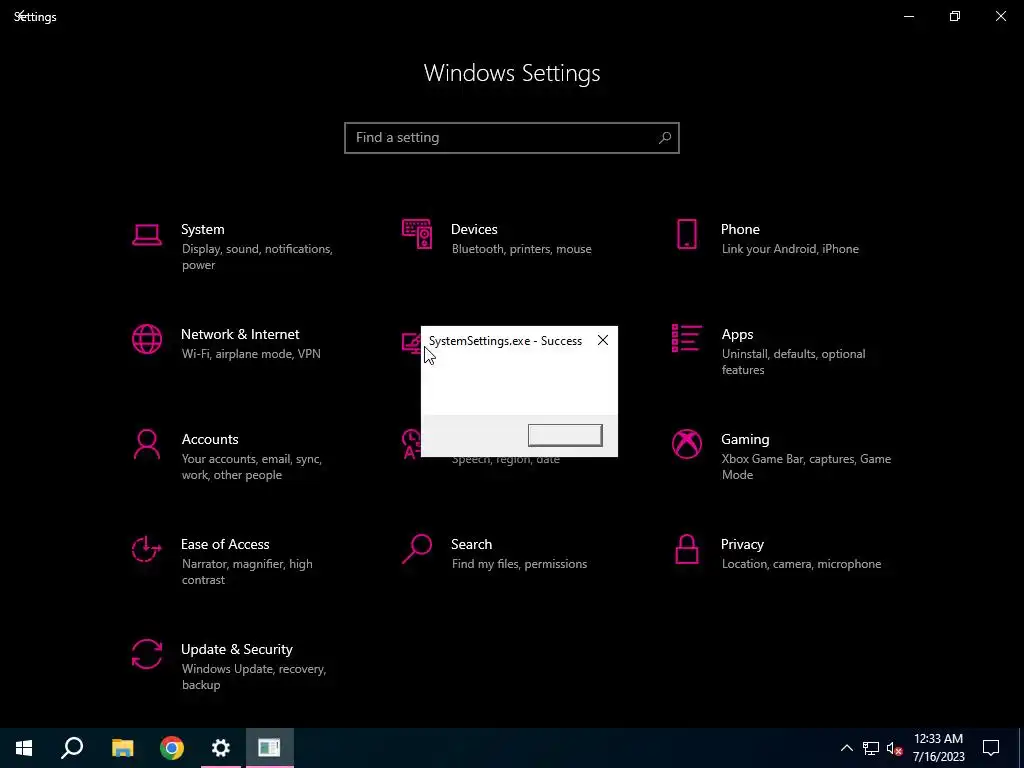
Task: Click 'Bluetooth, printers, mouse' description
Action: (x=521, y=249)
